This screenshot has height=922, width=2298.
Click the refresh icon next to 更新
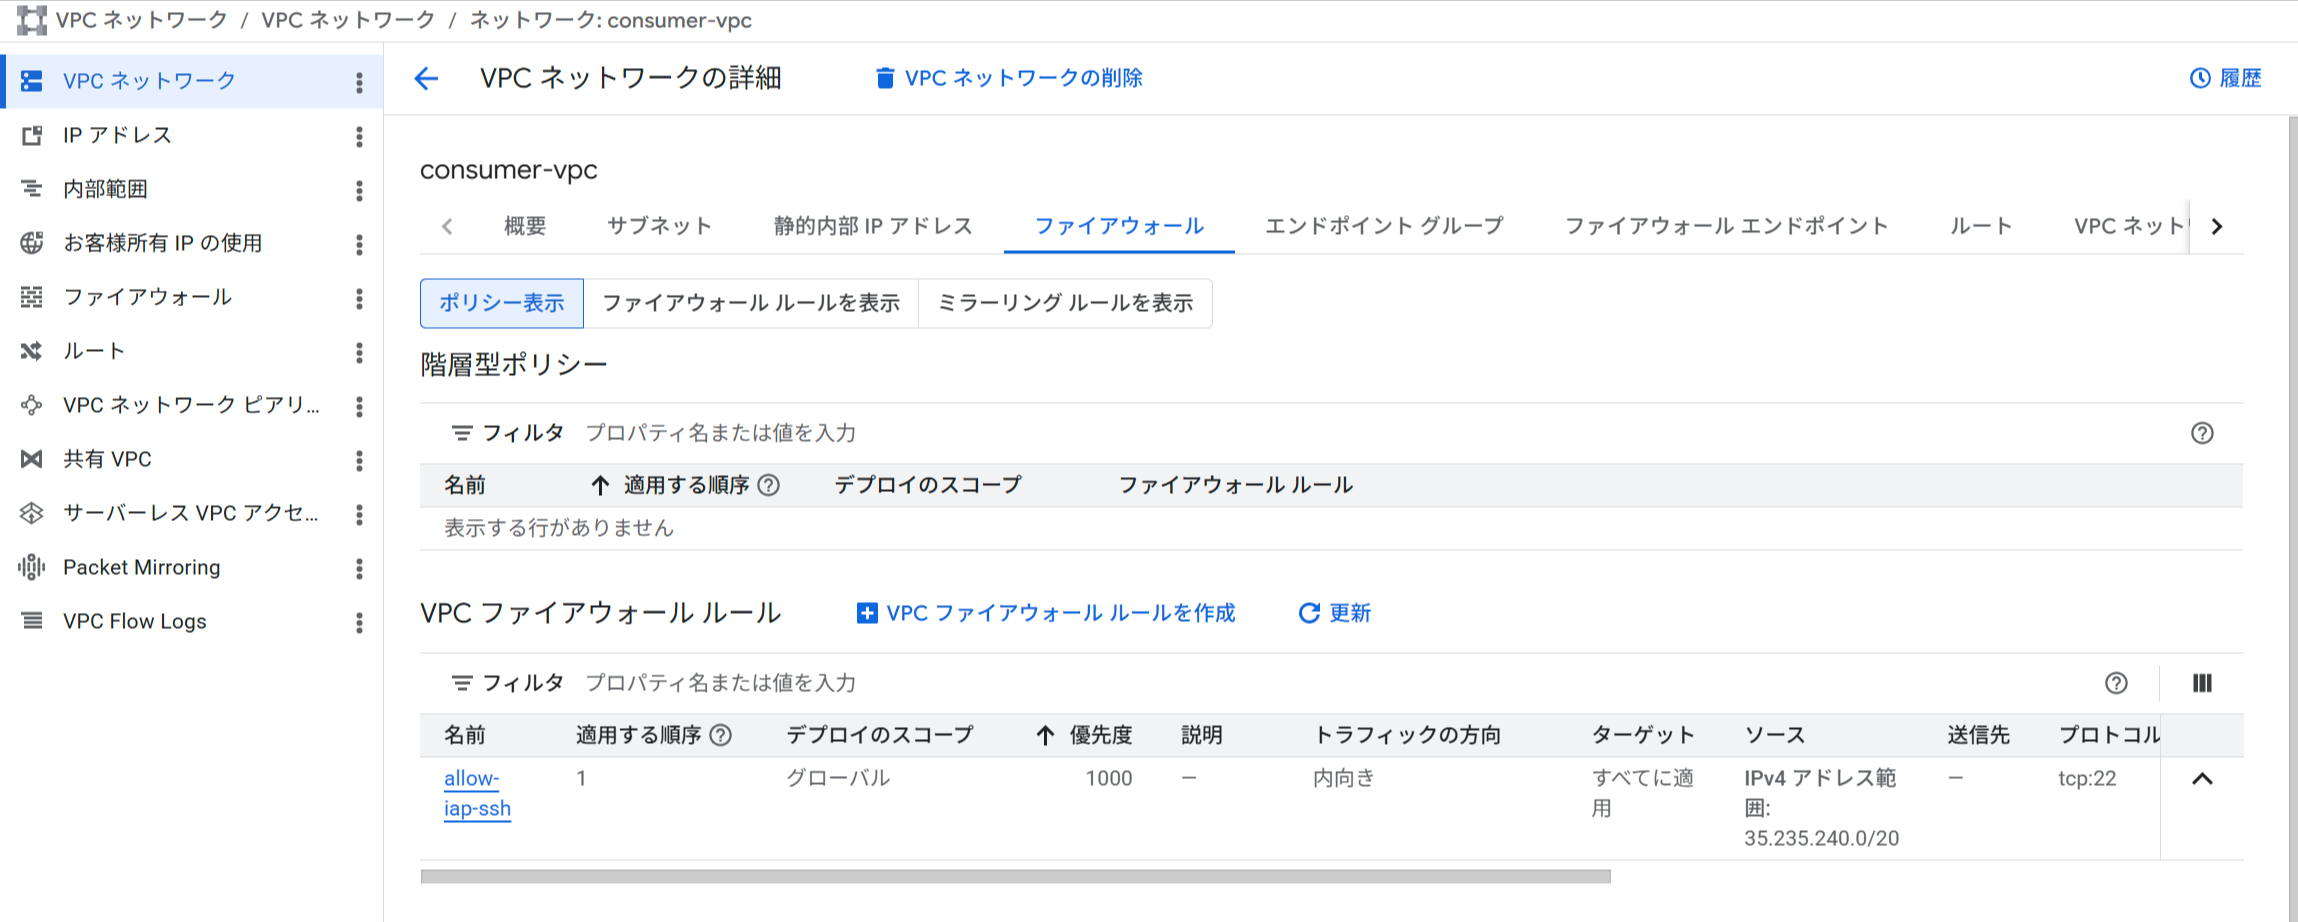(1309, 613)
